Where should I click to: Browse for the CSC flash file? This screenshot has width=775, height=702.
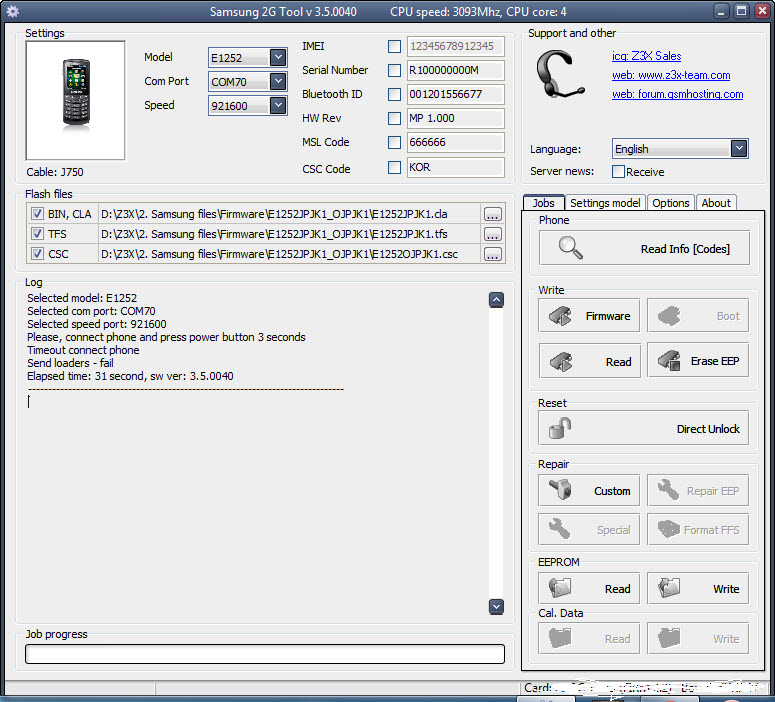click(492, 254)
